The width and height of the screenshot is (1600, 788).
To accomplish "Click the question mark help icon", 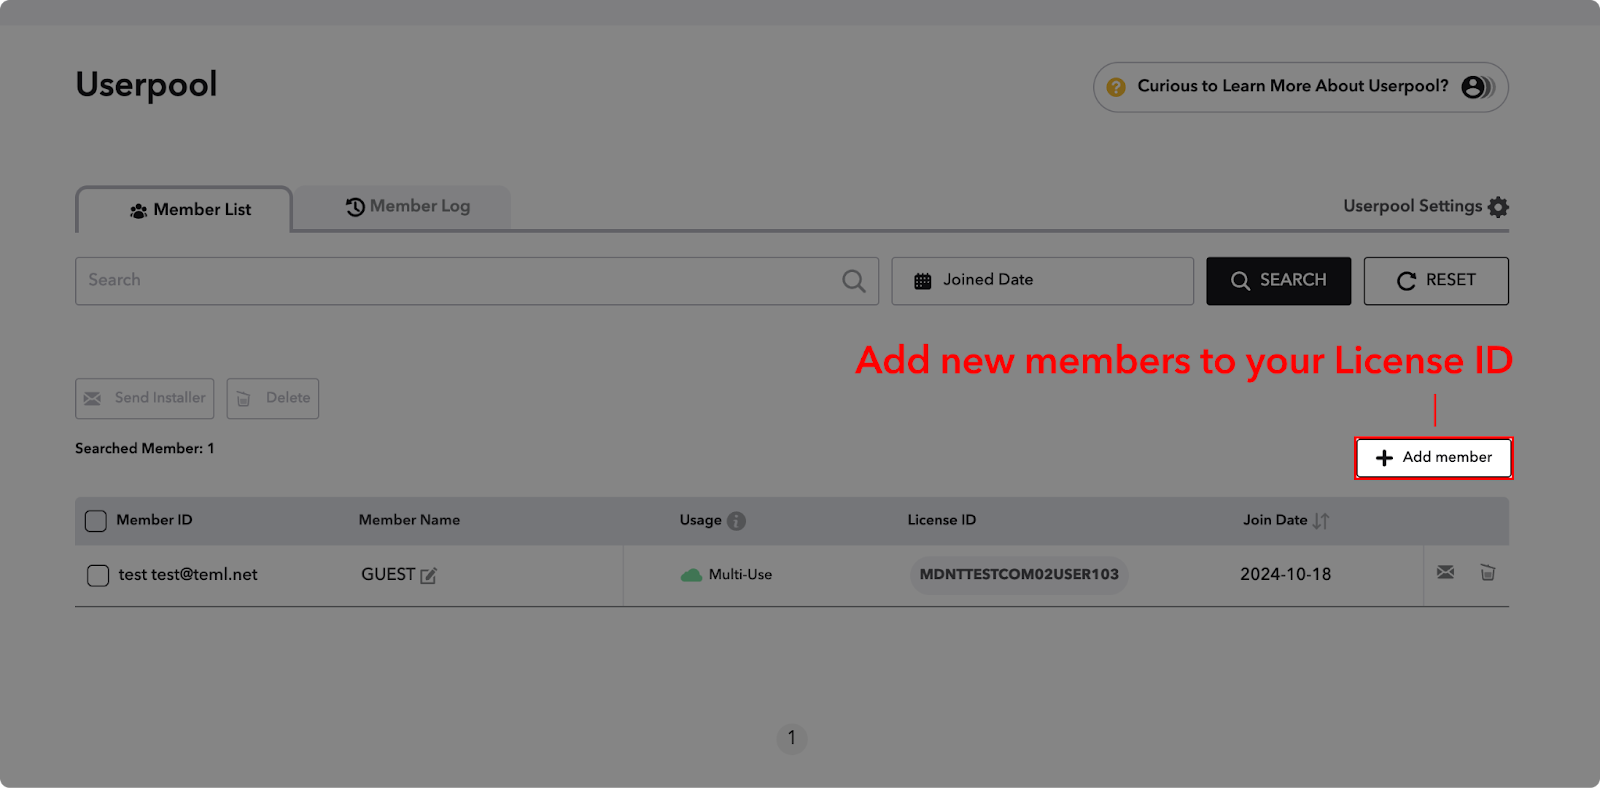I will point(1116,87).
